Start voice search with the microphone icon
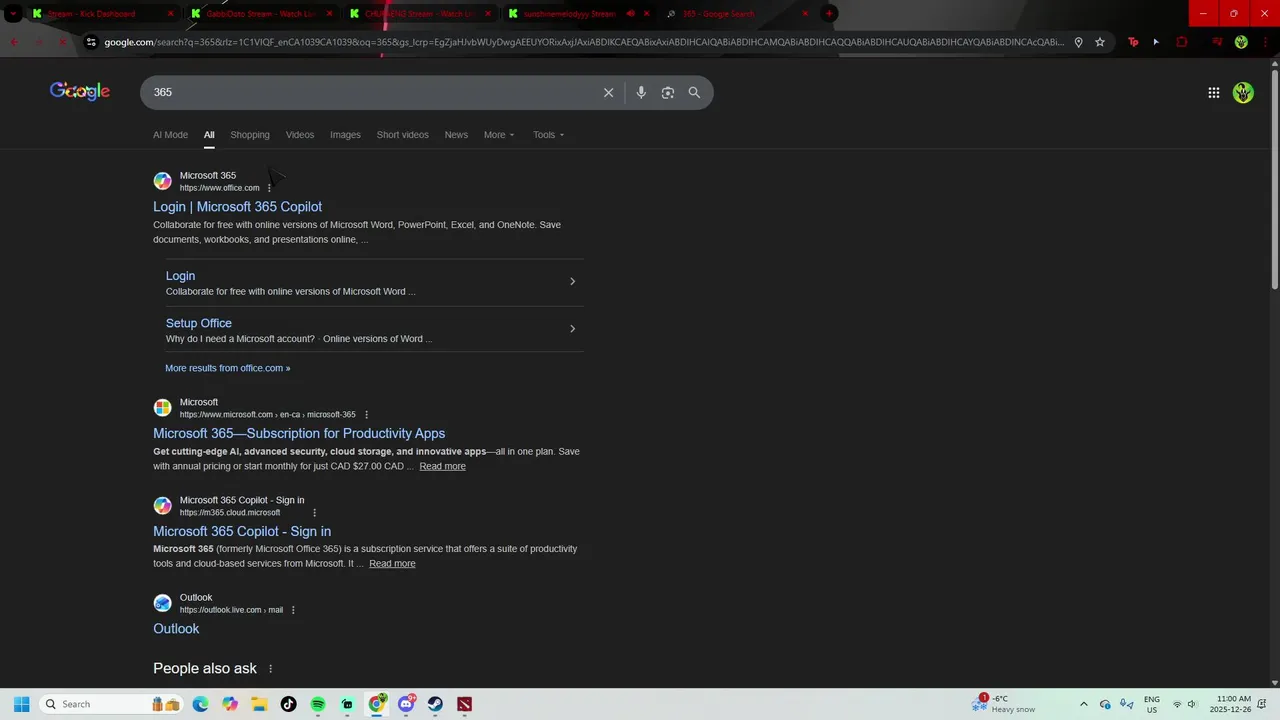This screenshot has width=1280, height=720. (x=641, y=92)
